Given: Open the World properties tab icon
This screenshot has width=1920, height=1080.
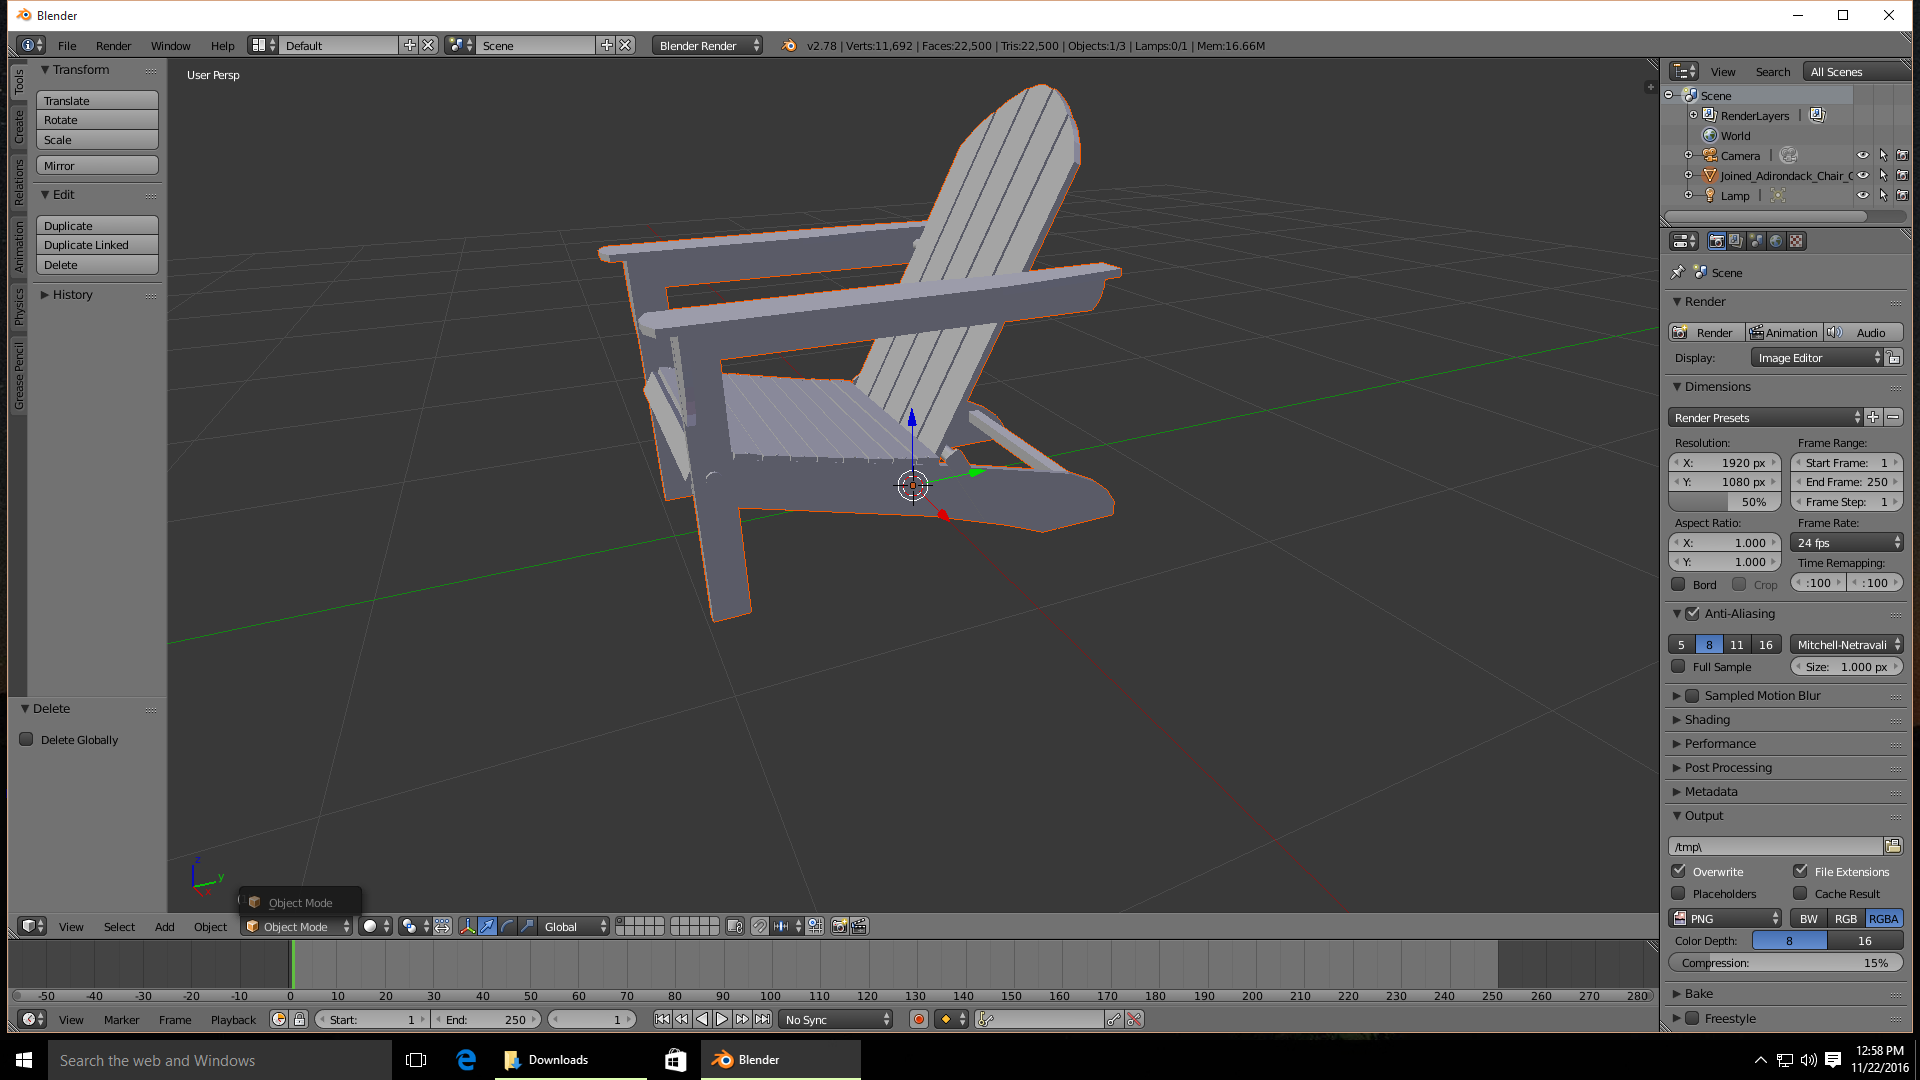Looking at the screenshot, I should coord(1776,241).
